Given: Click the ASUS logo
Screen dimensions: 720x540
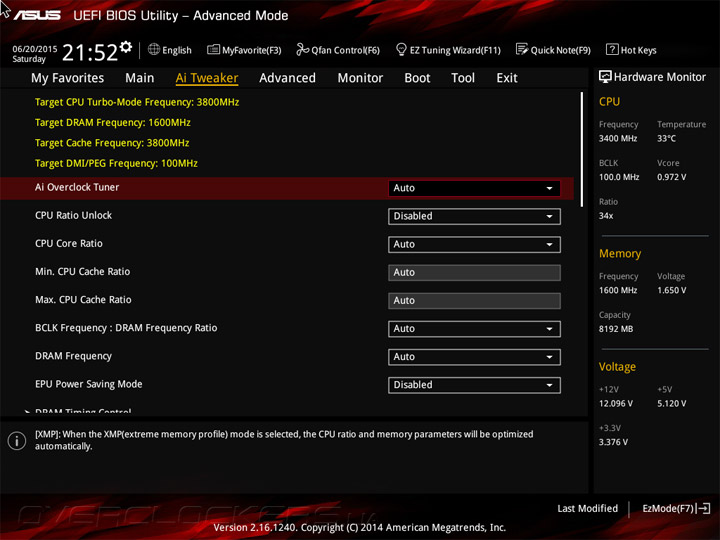Looking at the screenshot, I should (x=37, y=16).
